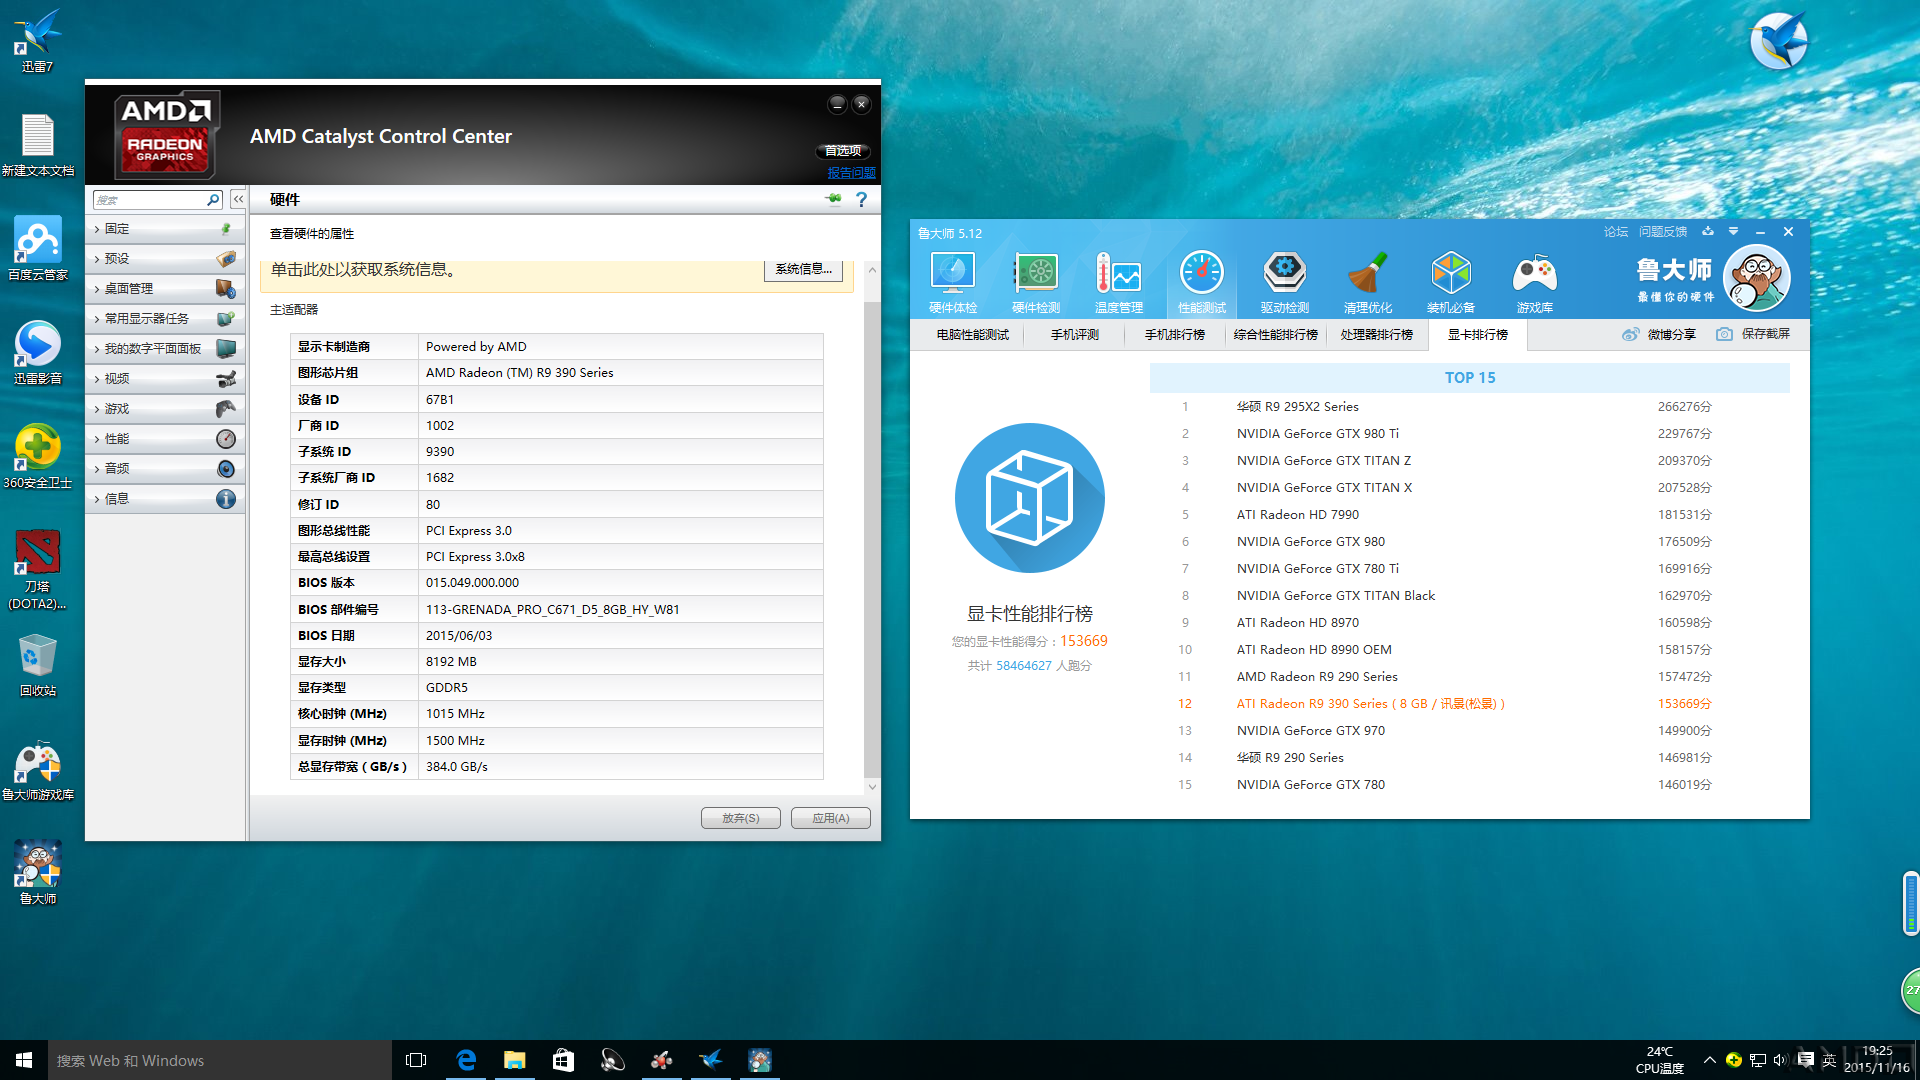Open 驱动检测 driver detection icon

tap(1284, 282)
